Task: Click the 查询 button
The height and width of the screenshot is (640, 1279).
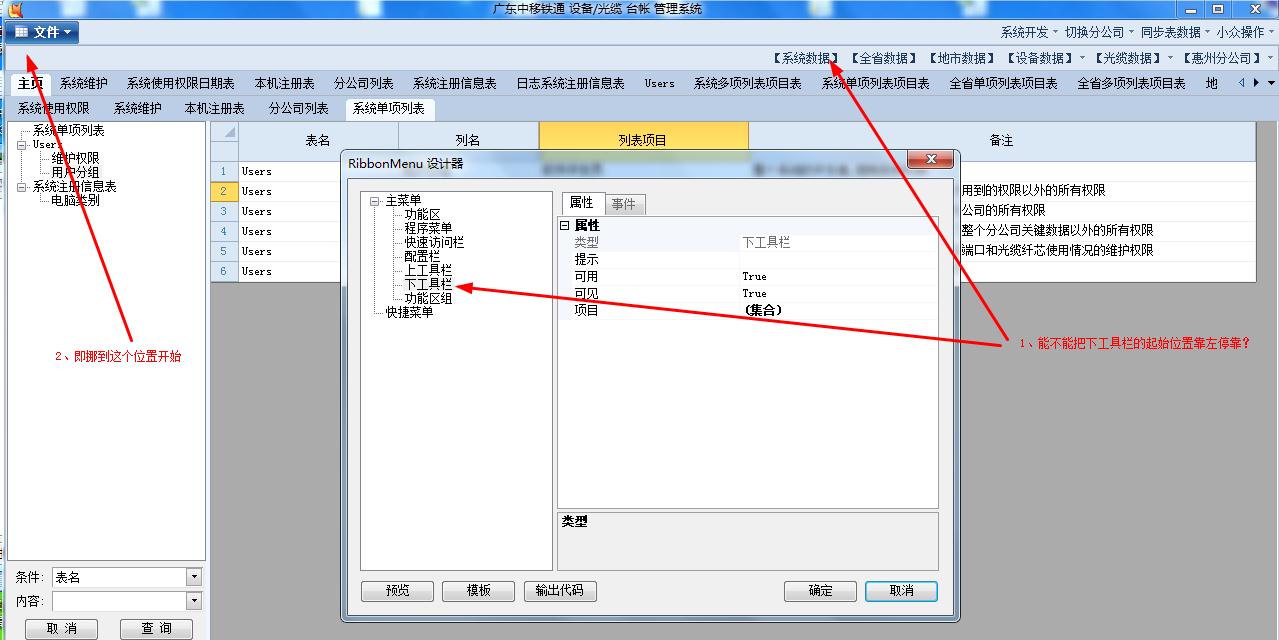Action: [x=155, y=628]
